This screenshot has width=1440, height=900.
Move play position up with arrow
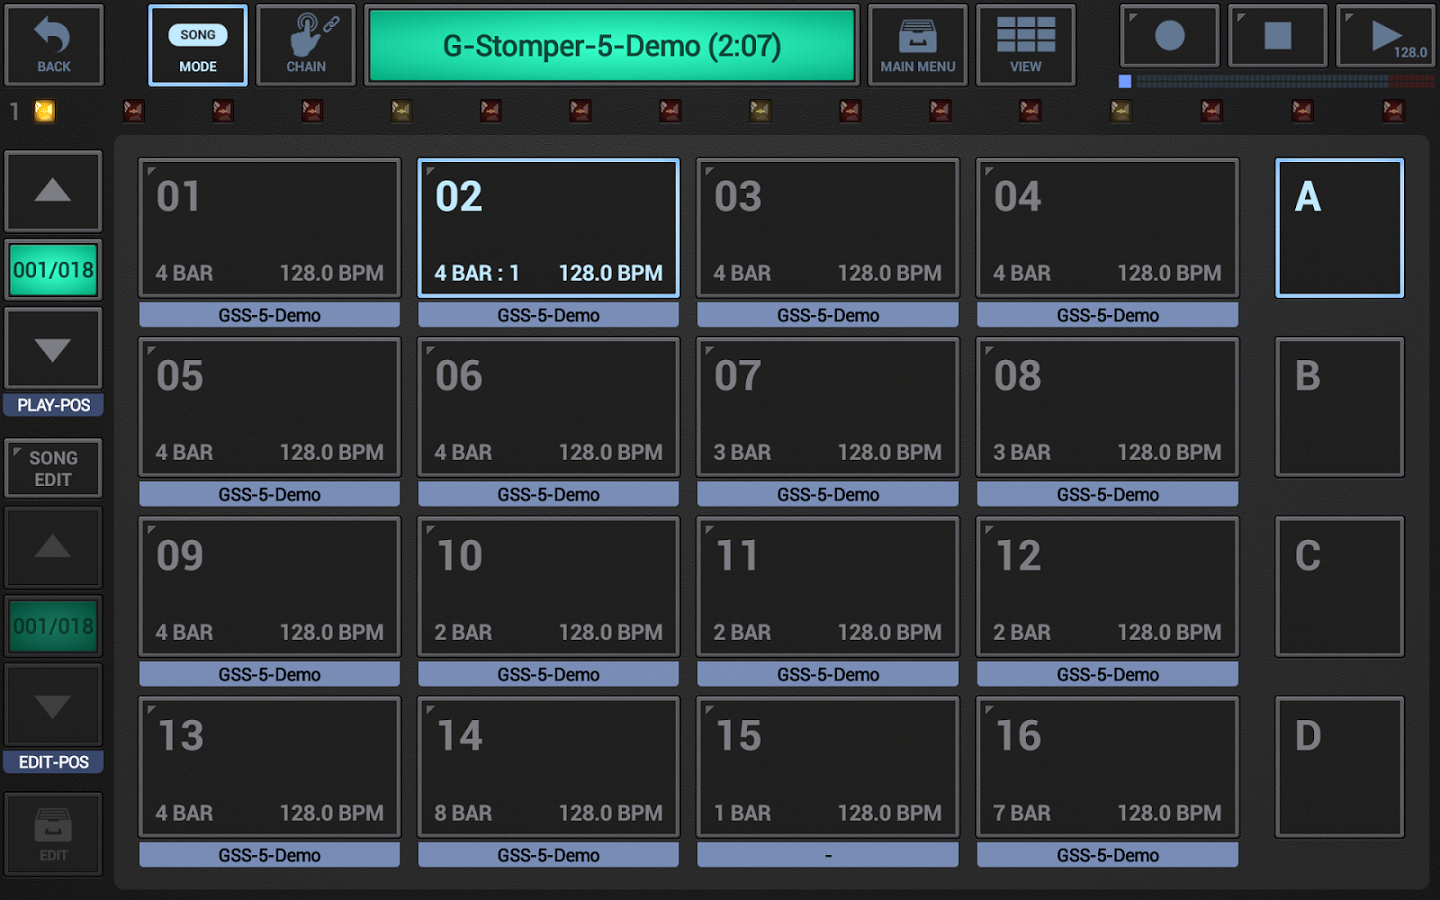point(53,191)
